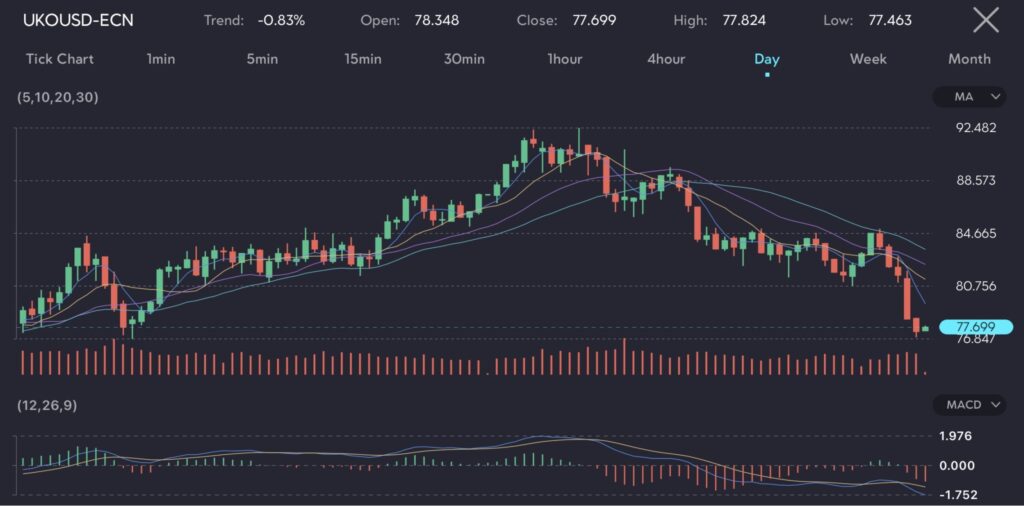The width and height of the screenshot is (1024, 506).
Task: Click the Trend -0.83% value in header
Action: coord(283,20)
